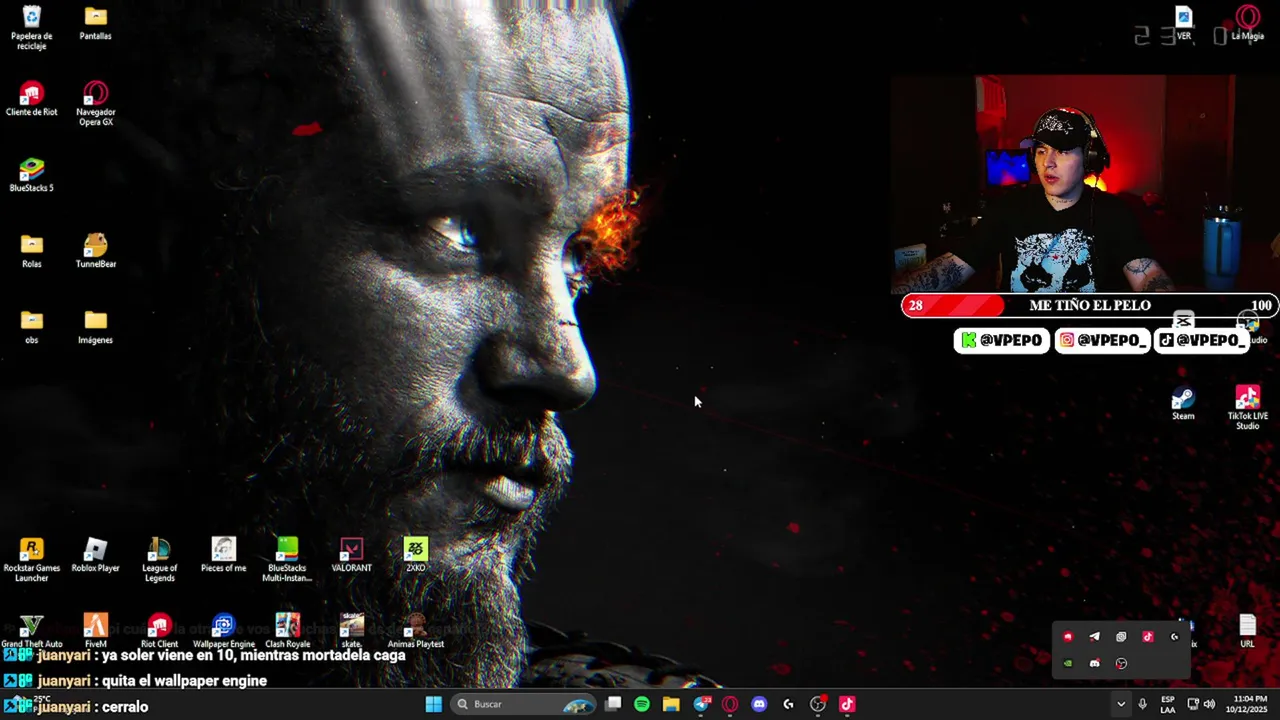1280x720 pixels.
Task: Select Grand Theft Auto desktop icon
Action: [31, 631]
